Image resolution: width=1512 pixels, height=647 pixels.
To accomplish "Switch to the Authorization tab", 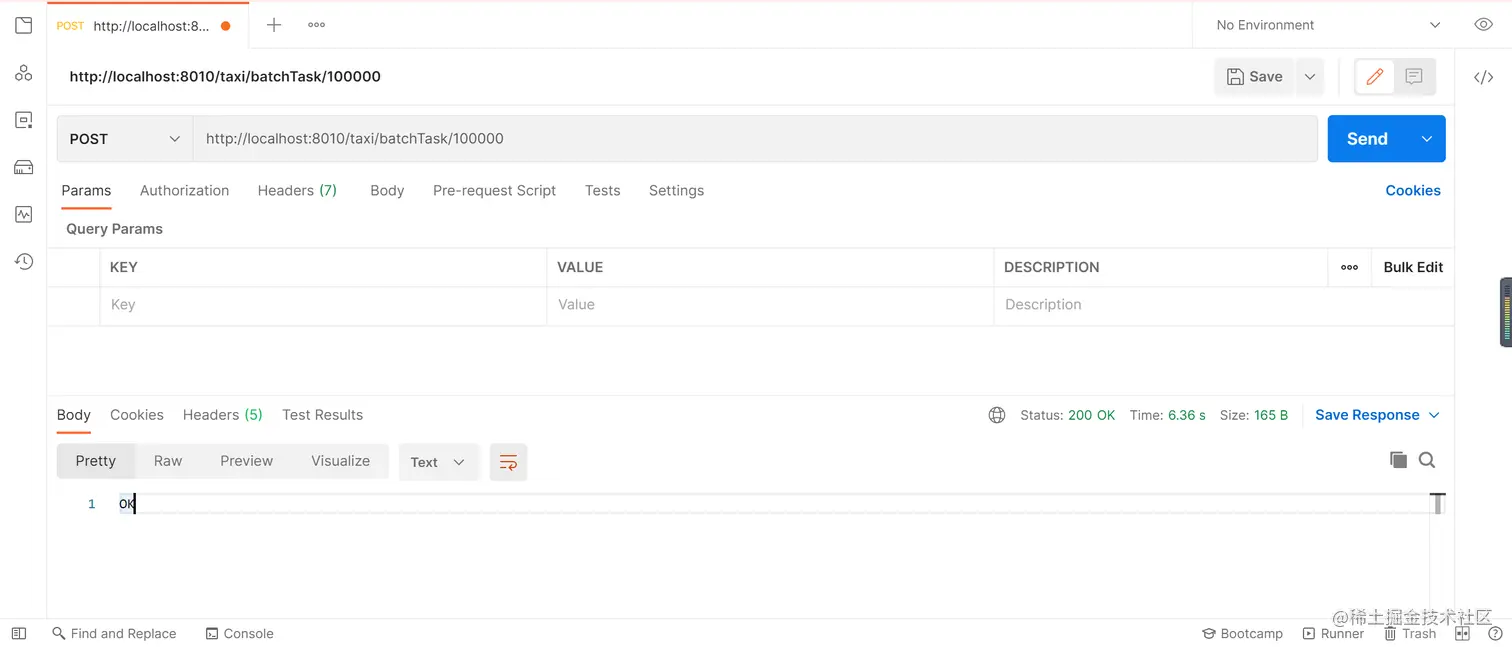I will 184,190.
